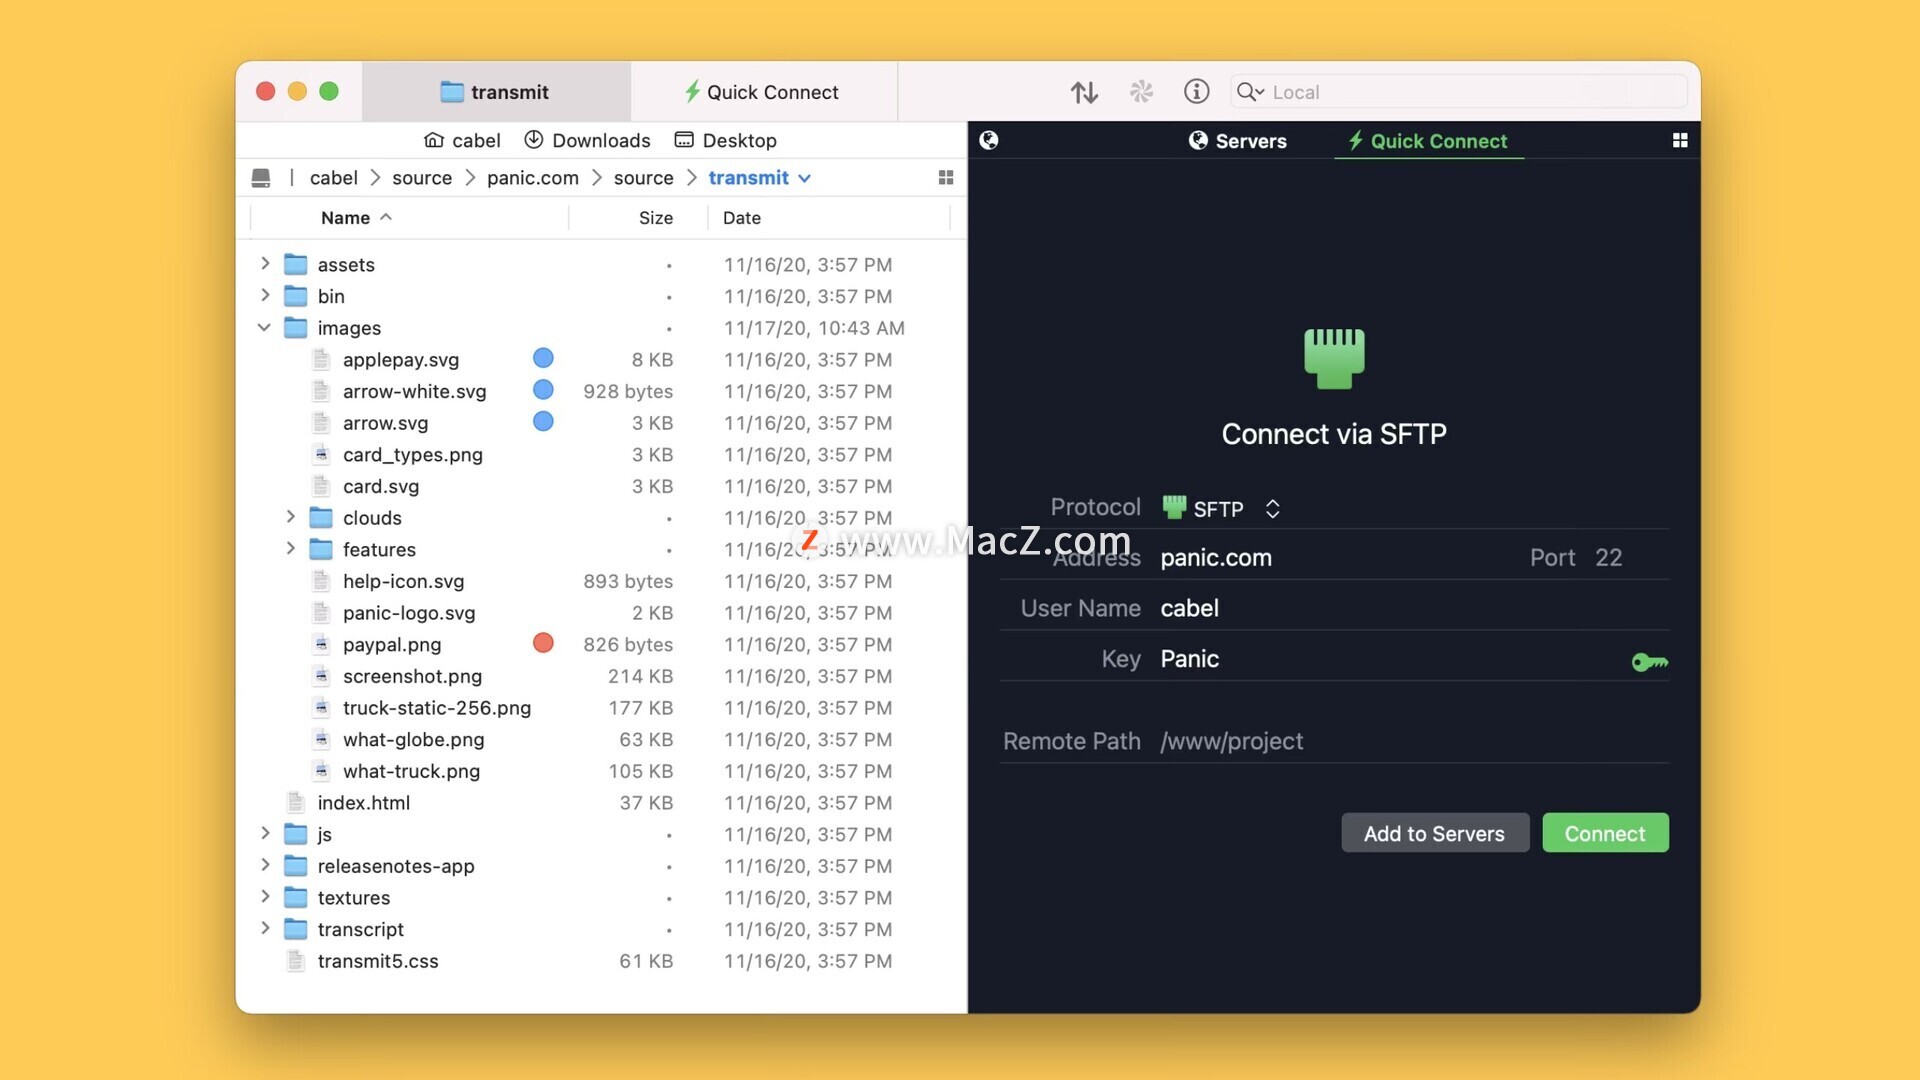Click the large SFTP ethernet plug icon
Image resolution: width=1920 pixels, height=1080 pixels.
(1334, 358)
